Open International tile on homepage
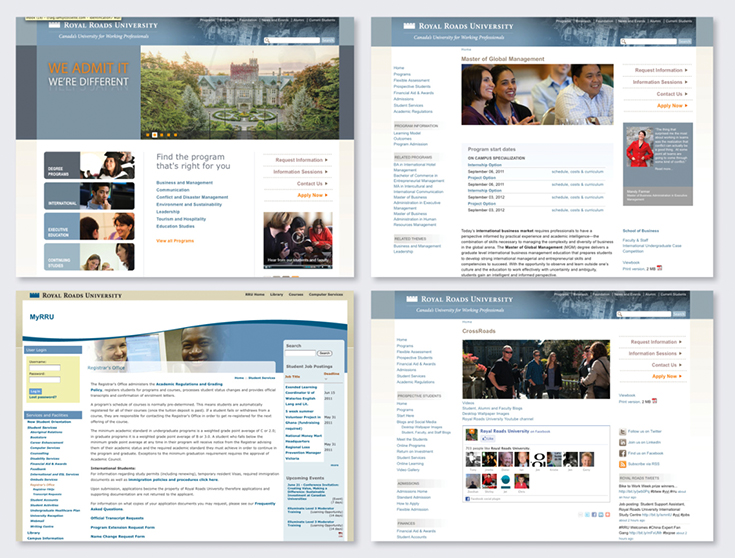 coord(89,196)
